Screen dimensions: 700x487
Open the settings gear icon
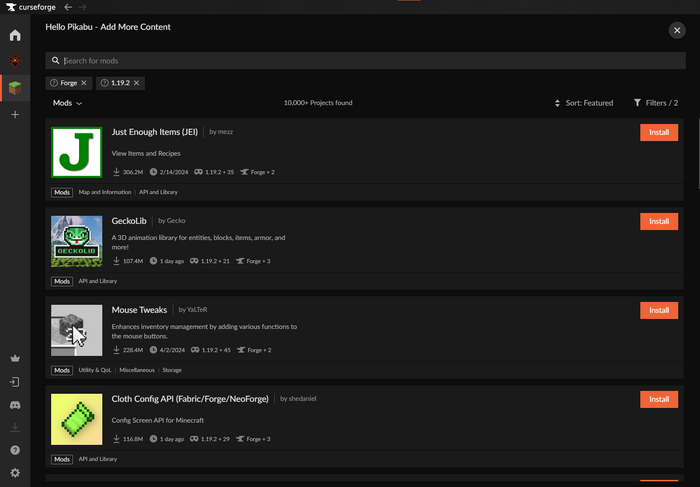pos(15,473)
